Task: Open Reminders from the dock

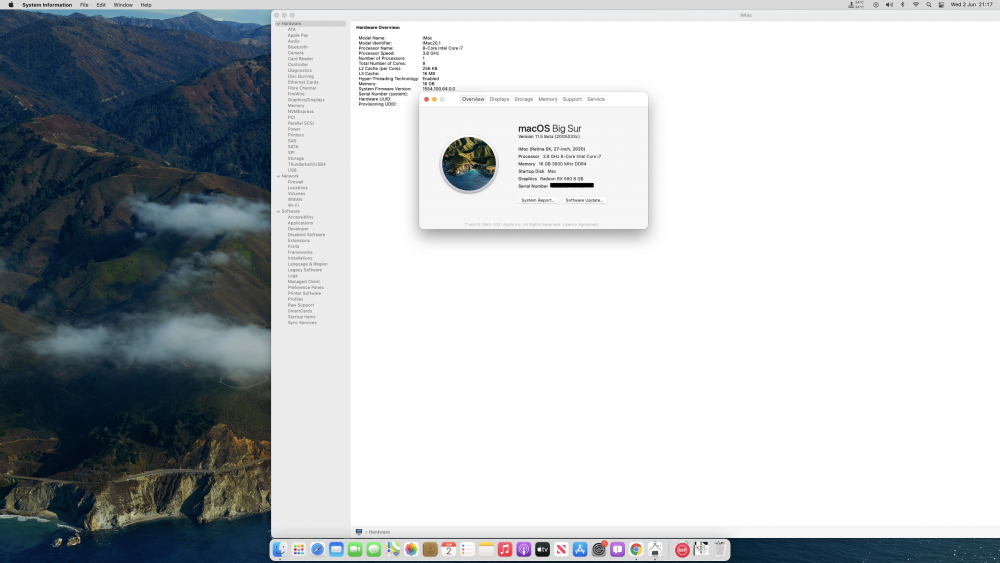Action: click(x=467, y=549)
